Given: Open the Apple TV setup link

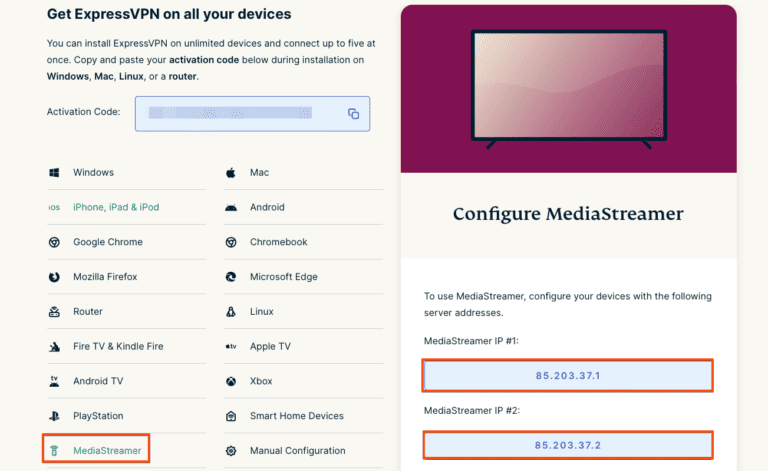Looking at the screenshot, I should [x=270, y=346].
